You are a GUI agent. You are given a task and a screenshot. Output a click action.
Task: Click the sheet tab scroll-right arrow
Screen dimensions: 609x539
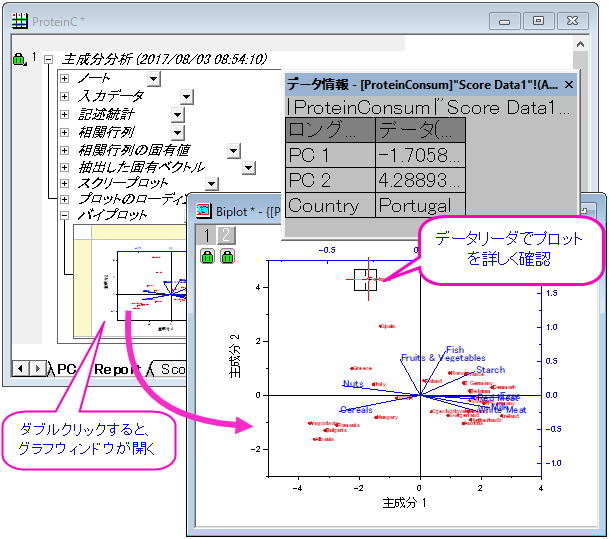click(x=37, y=368)
